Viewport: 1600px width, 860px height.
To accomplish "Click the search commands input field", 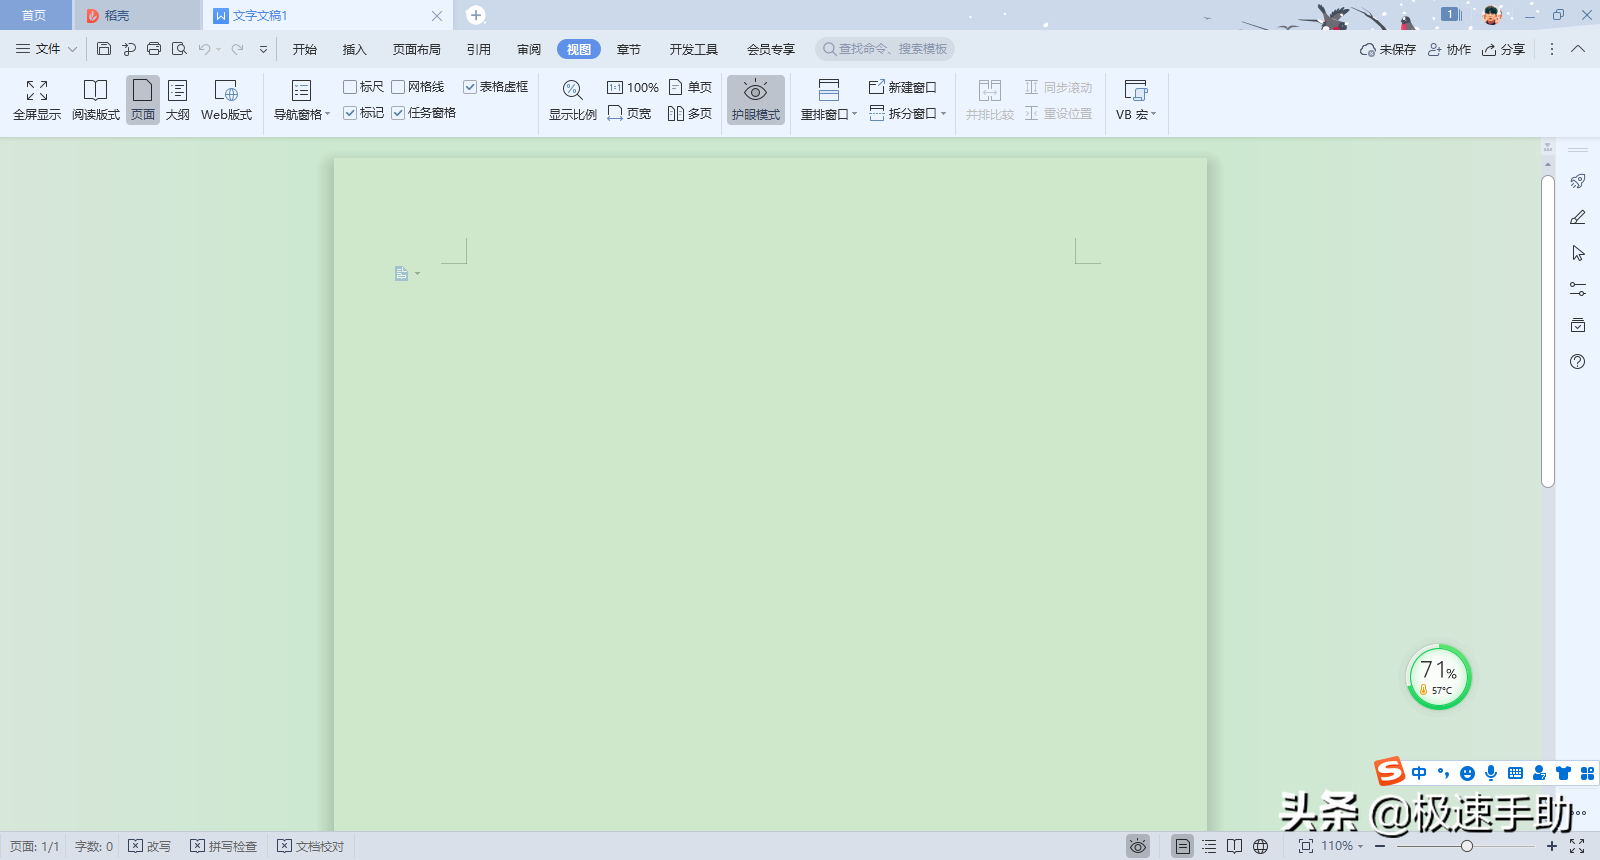I will click(885, 49).
